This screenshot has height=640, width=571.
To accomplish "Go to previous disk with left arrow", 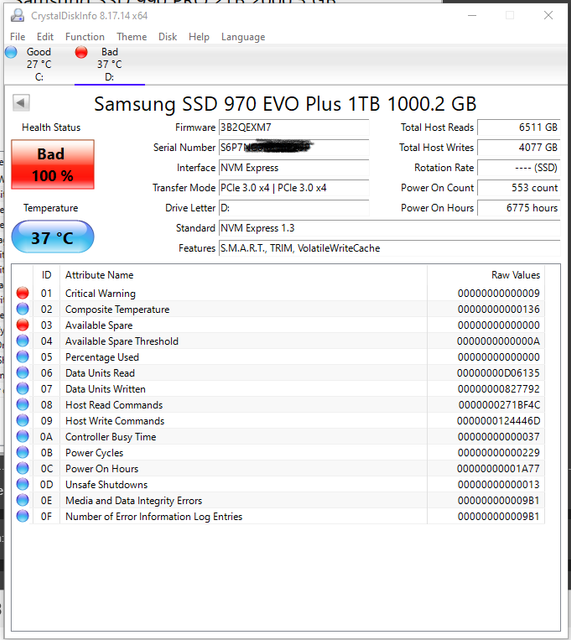I will coord(21,102).
